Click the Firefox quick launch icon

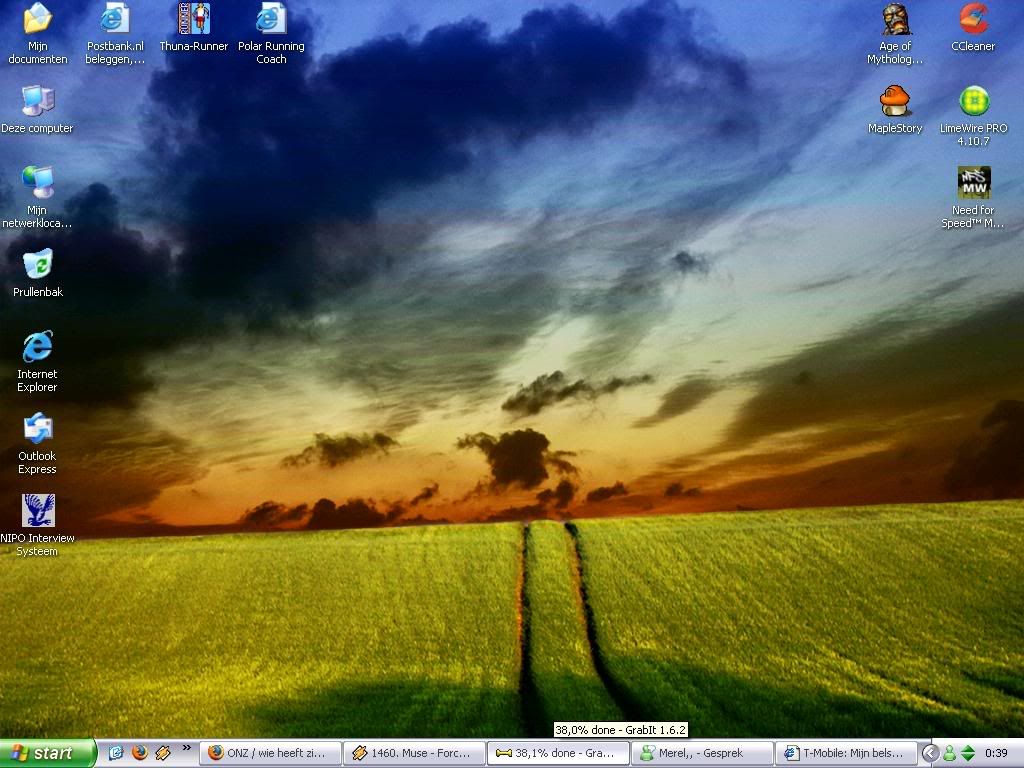(140, 753)
